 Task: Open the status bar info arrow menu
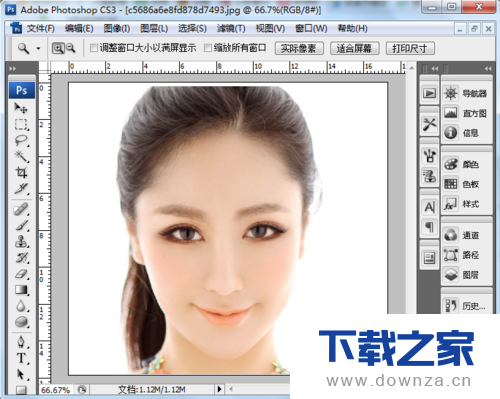tap(219, 389)
